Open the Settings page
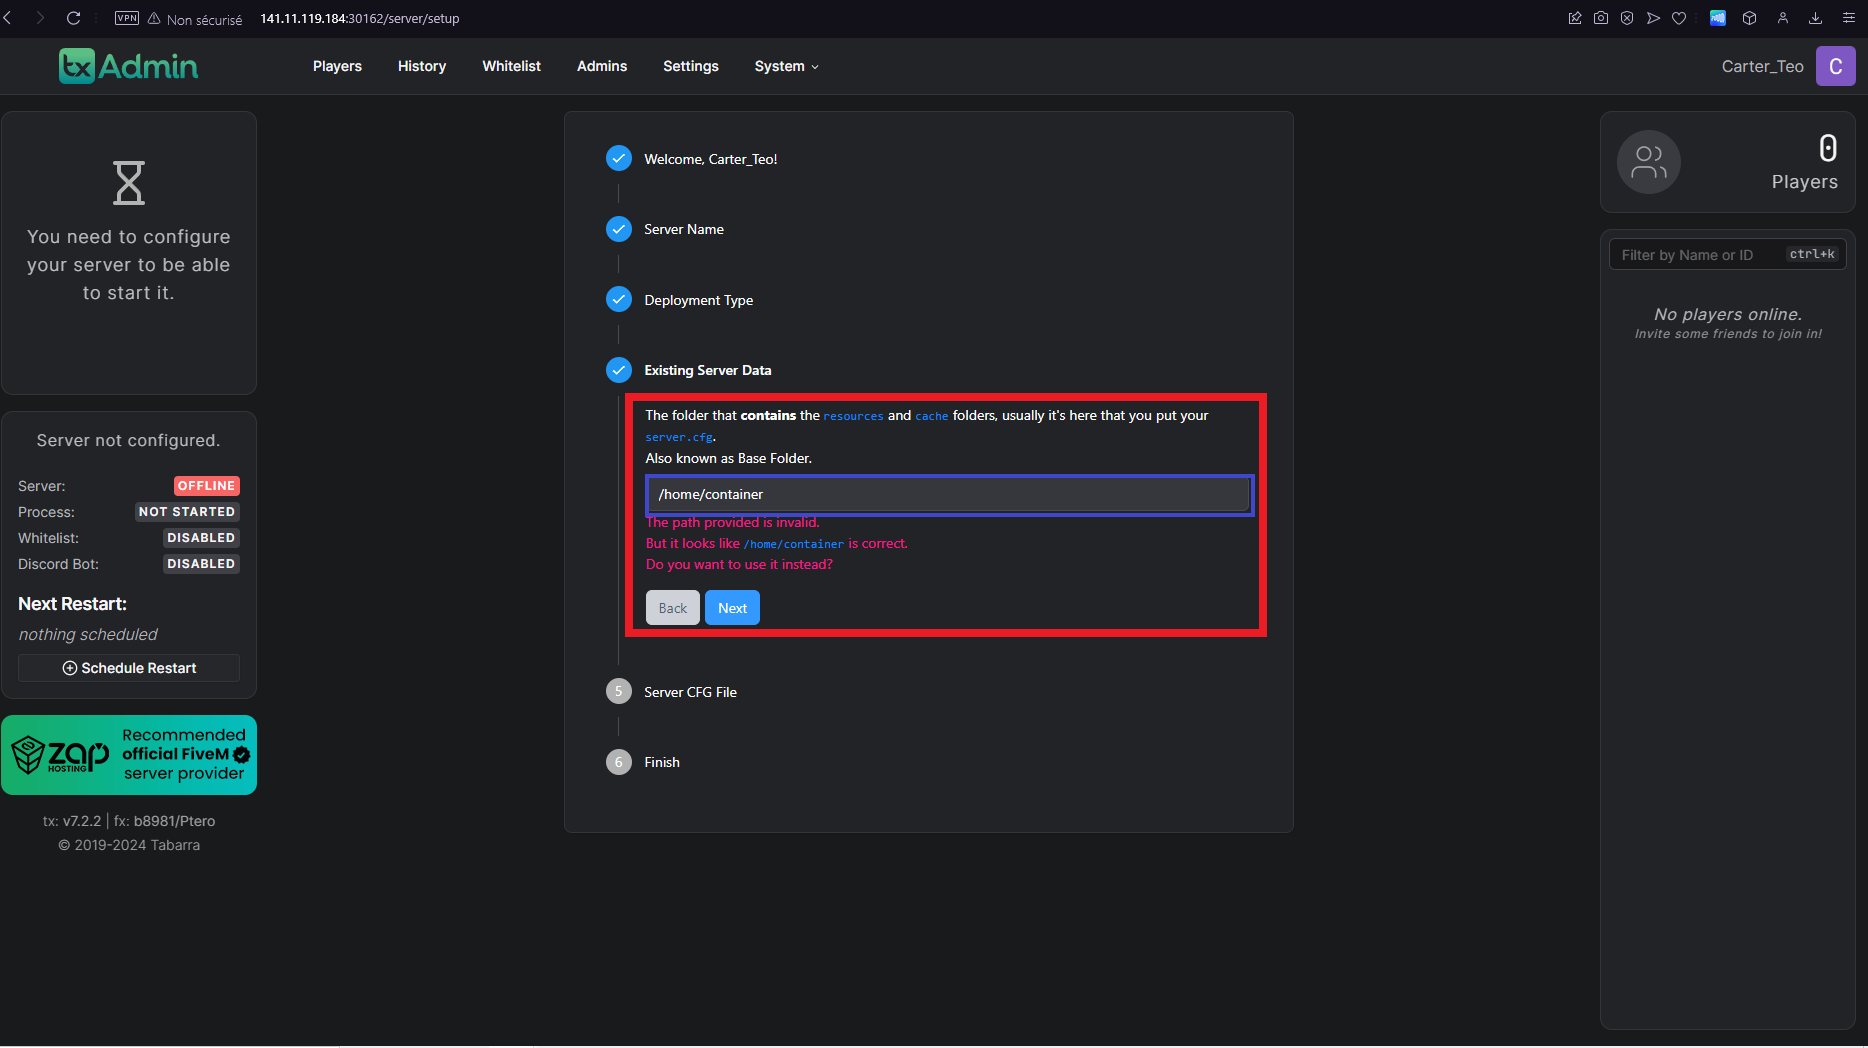Viewport: 1868px width, 1048px height. (x=690, y=66)
